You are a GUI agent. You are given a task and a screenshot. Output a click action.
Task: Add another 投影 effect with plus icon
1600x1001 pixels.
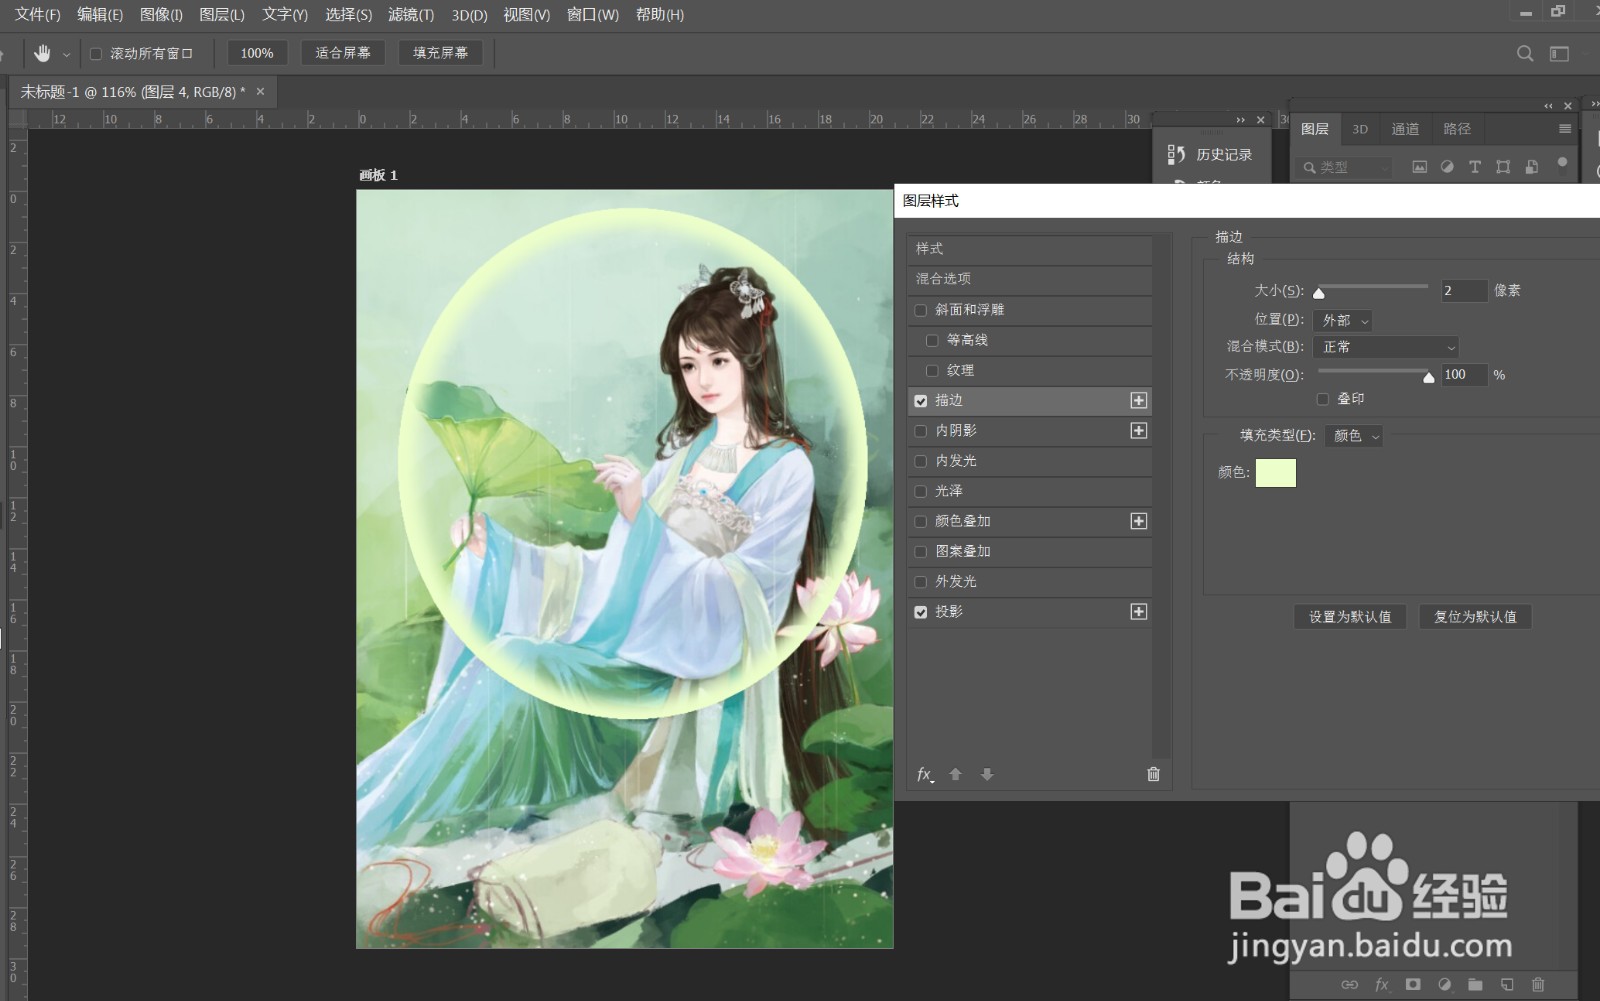point(1138,611)
